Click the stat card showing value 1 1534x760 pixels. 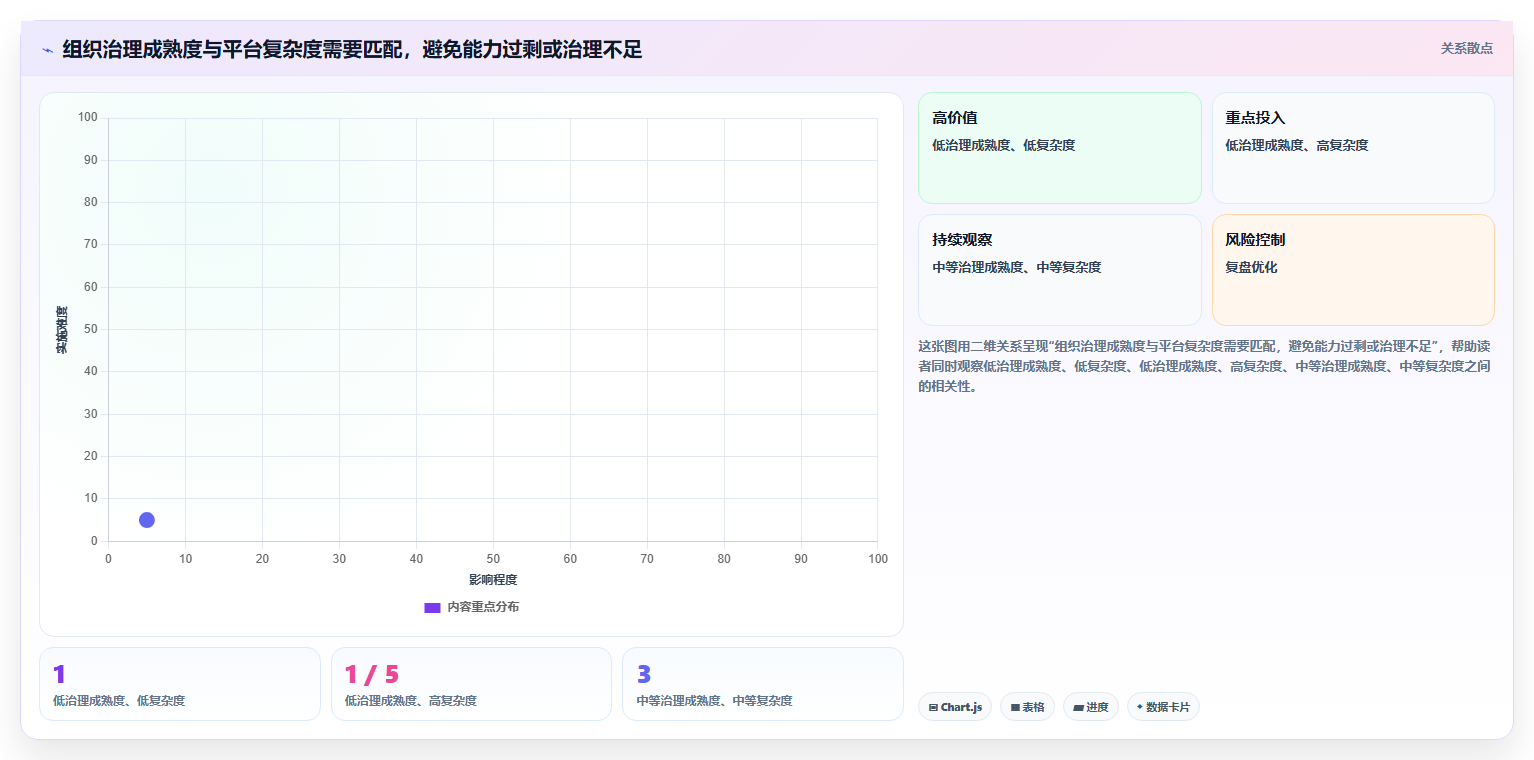(180, 684)
